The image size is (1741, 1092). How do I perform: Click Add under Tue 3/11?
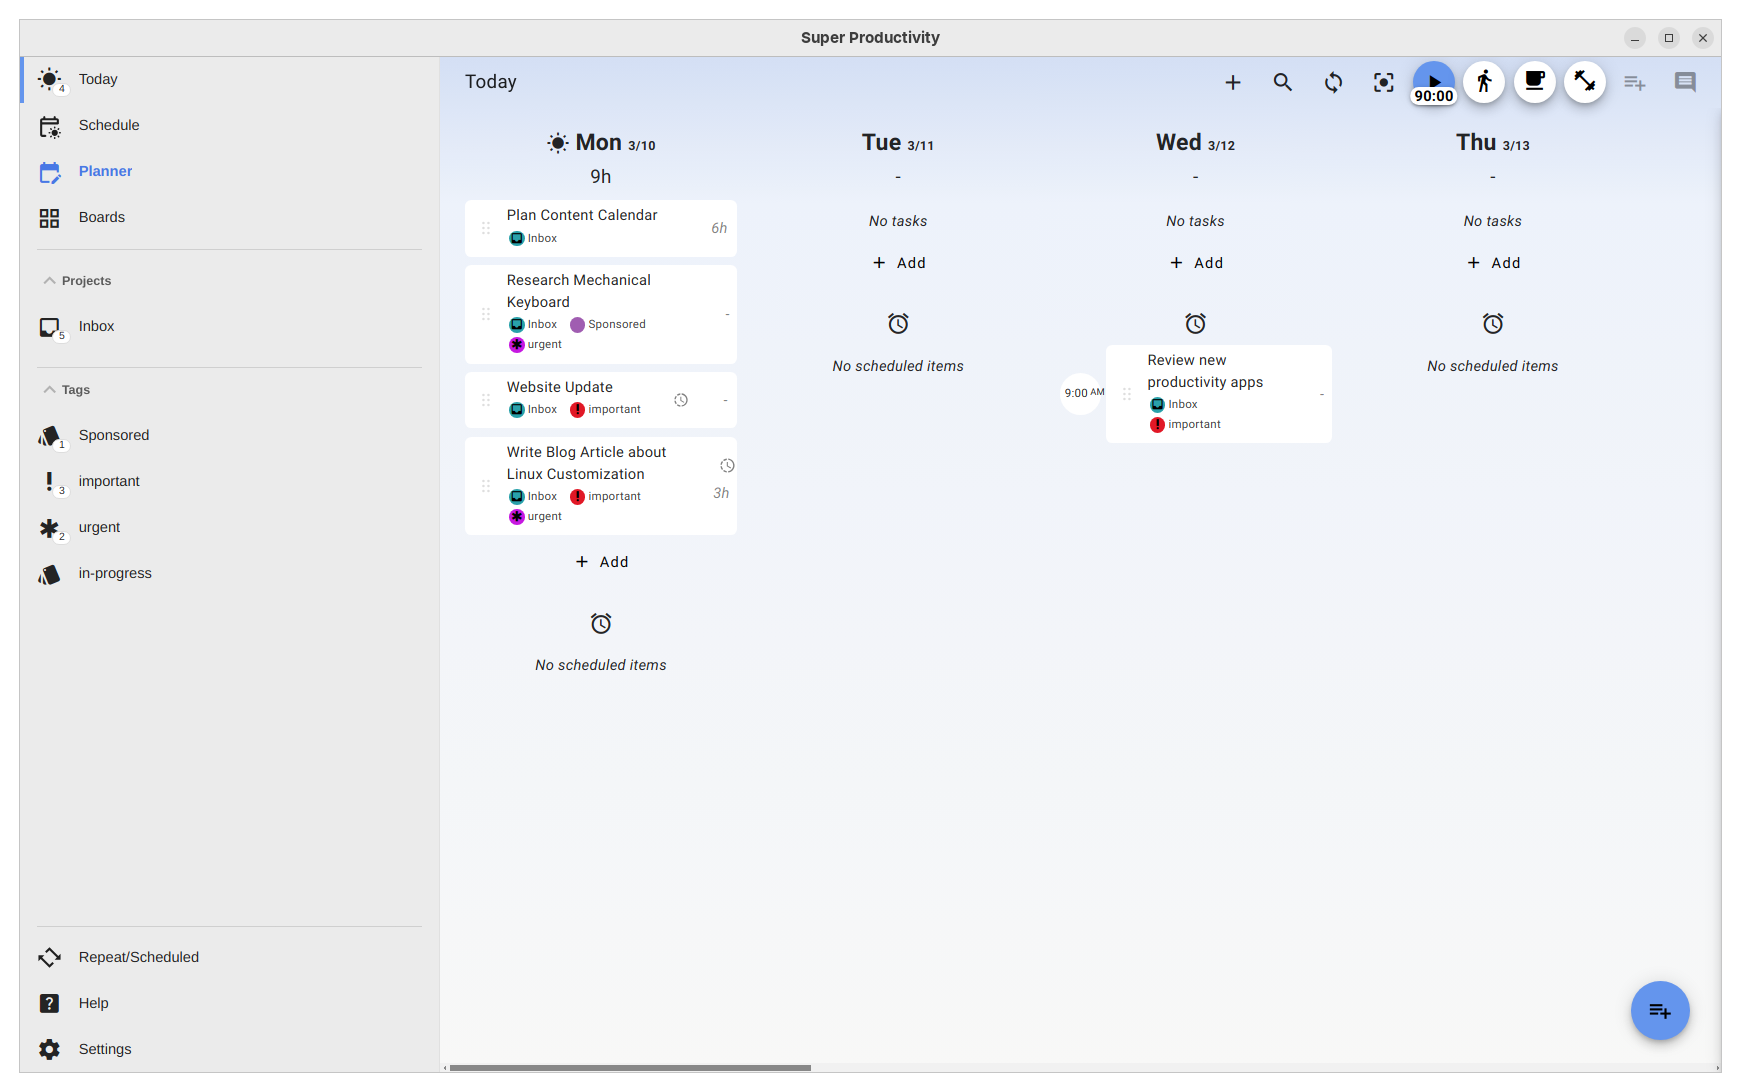pyautogui.click(x=898, y=263)
